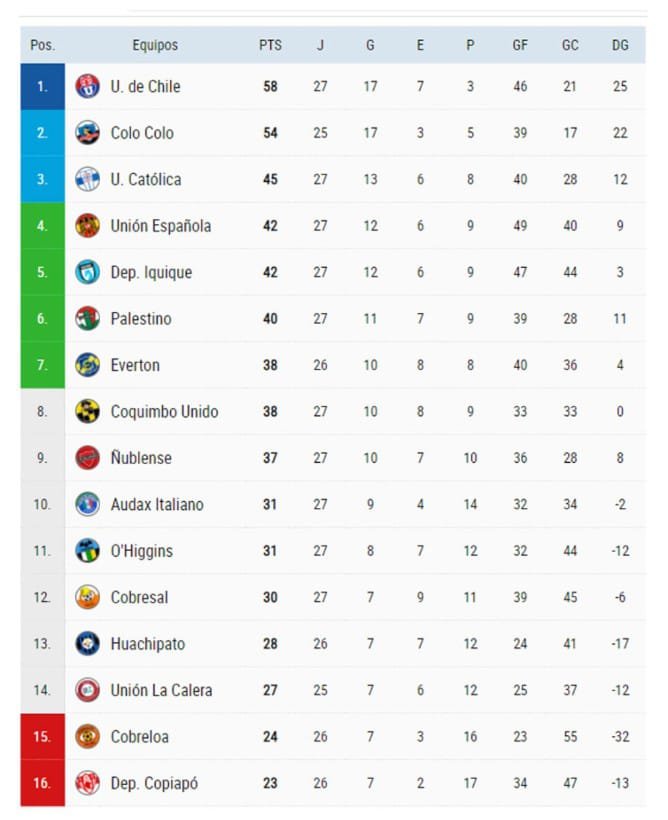Open the Dep. Iquique team link
This screenshot has width=668, height=820.
click(x=151, y=273)
